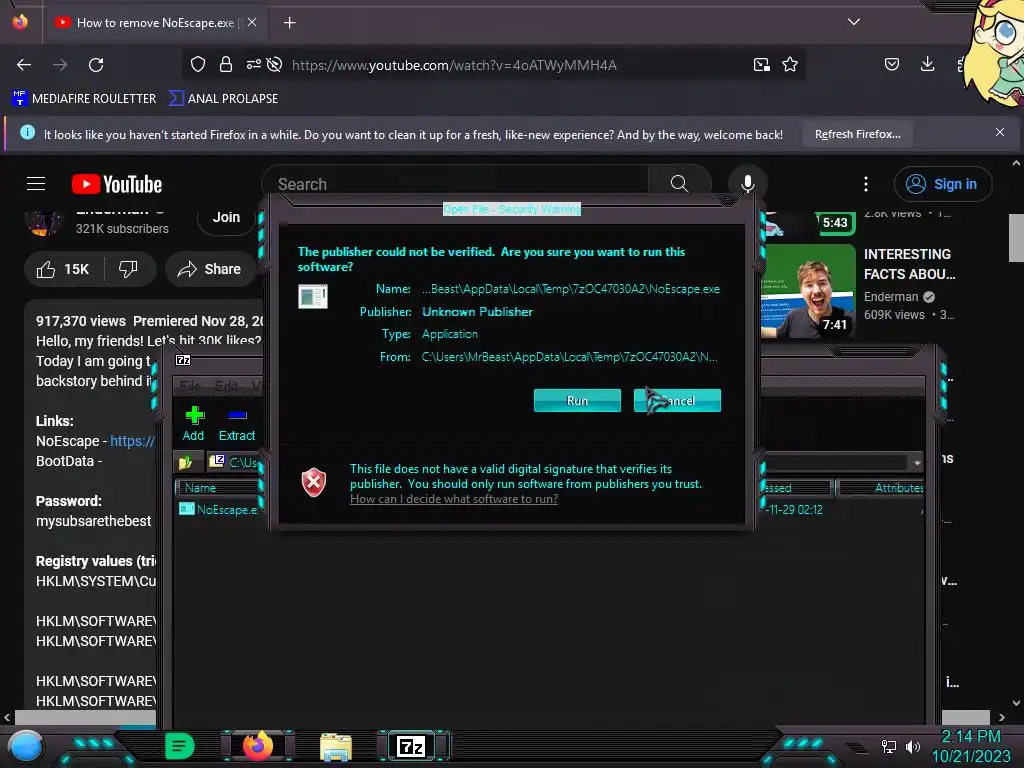This screenshot has width=1024, height=768.
Task: Like the video (15K)
Action: click(x=63, y=269)
